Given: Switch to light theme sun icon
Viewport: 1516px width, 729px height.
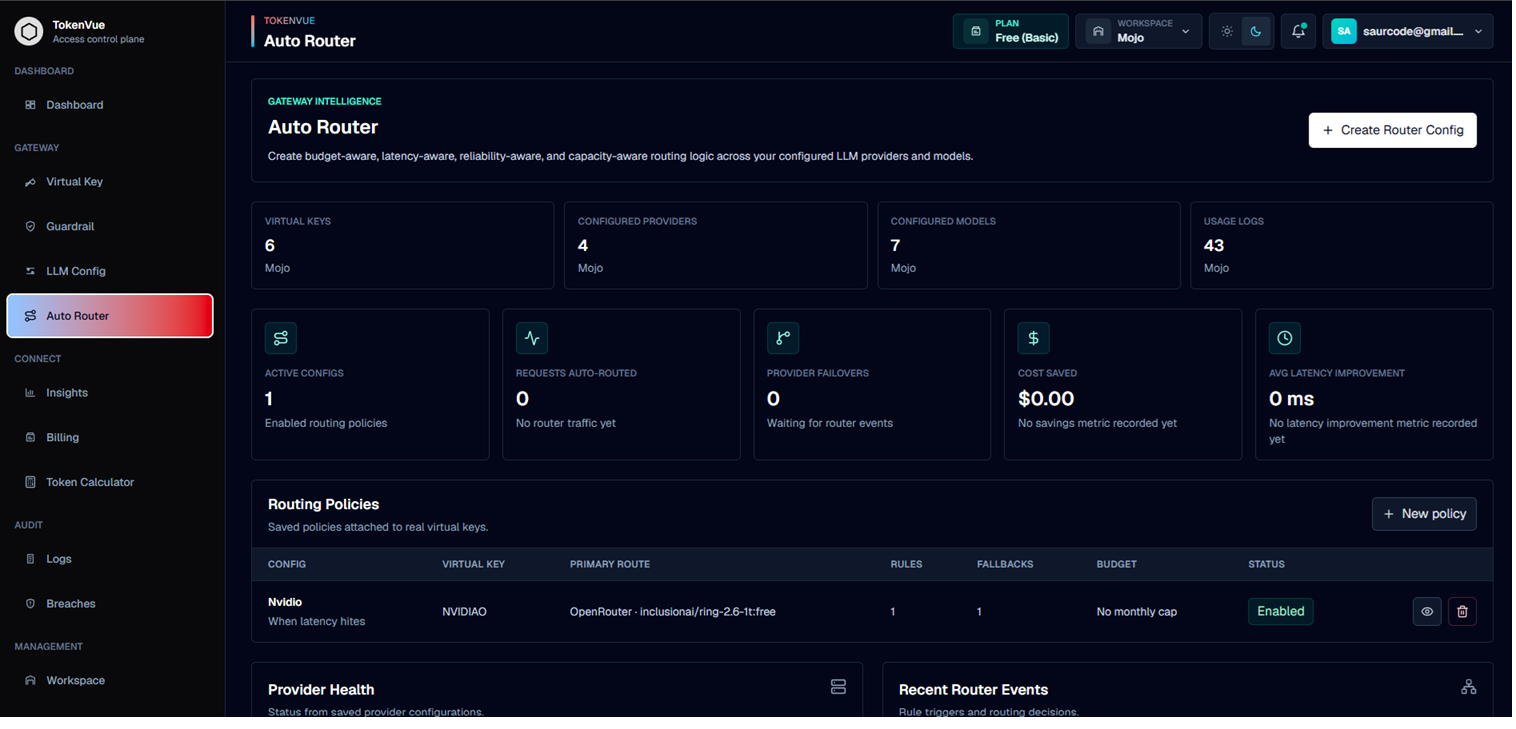Looking at the screenshot, I should (x=1227, y=31).
